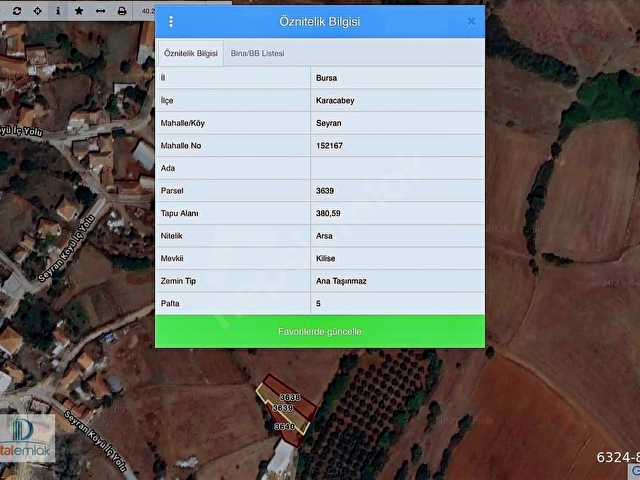Select the Pafta value 5

pos(318,304)
